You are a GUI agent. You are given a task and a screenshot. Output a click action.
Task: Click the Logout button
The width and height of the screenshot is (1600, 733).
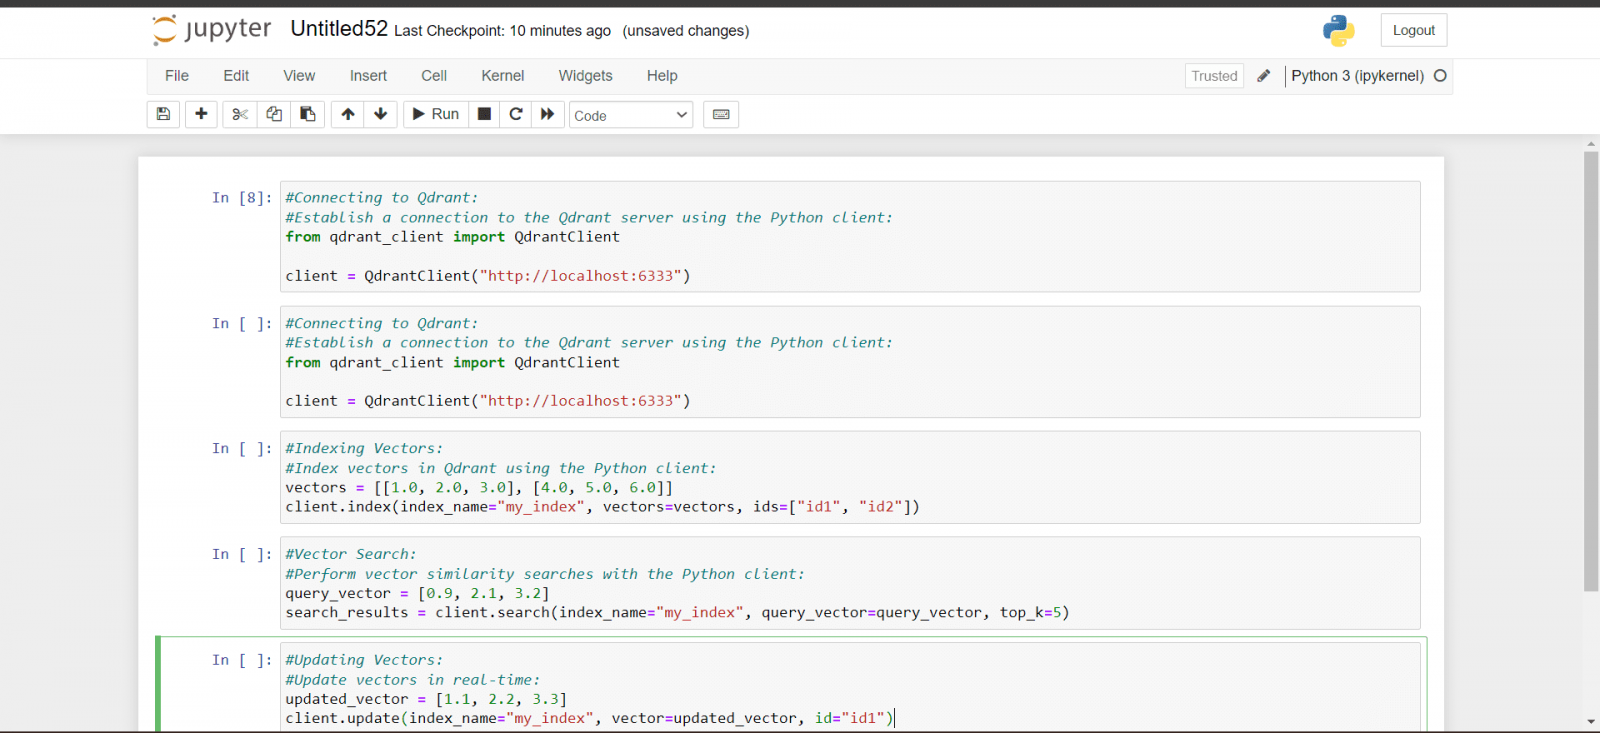tap(1414, 30)
